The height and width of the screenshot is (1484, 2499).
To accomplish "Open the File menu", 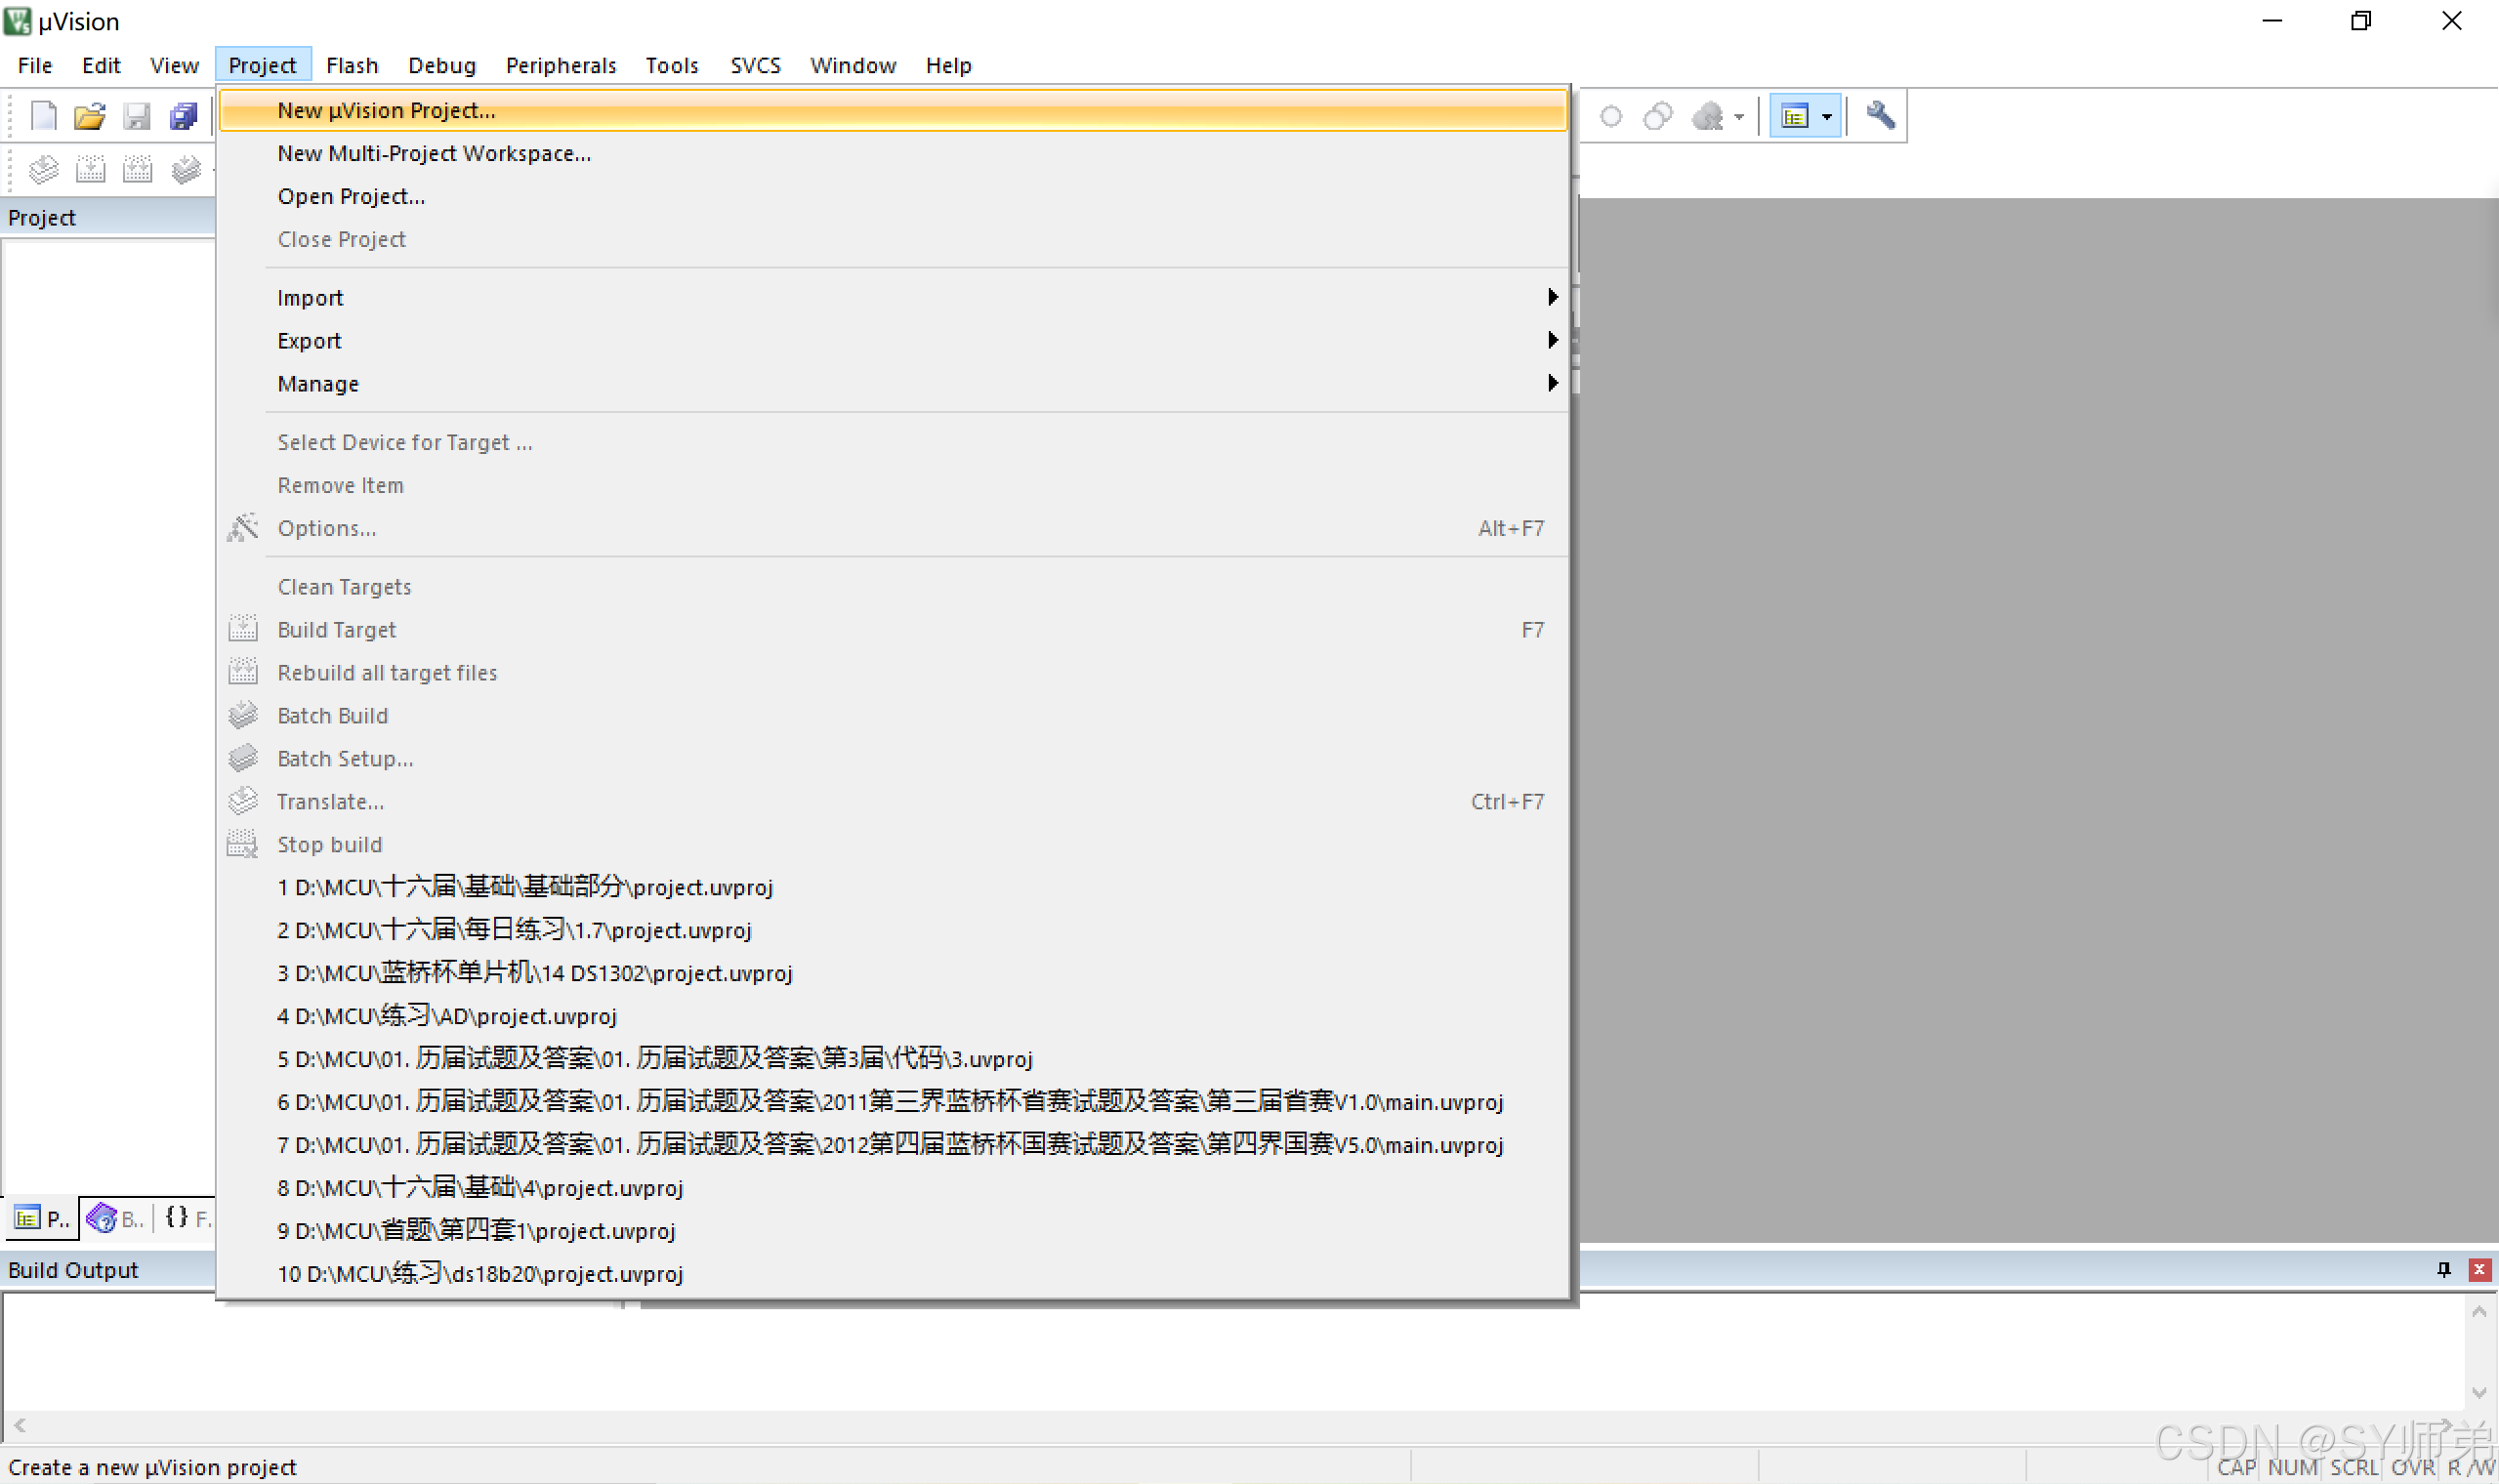I will [x=35, y=65].
